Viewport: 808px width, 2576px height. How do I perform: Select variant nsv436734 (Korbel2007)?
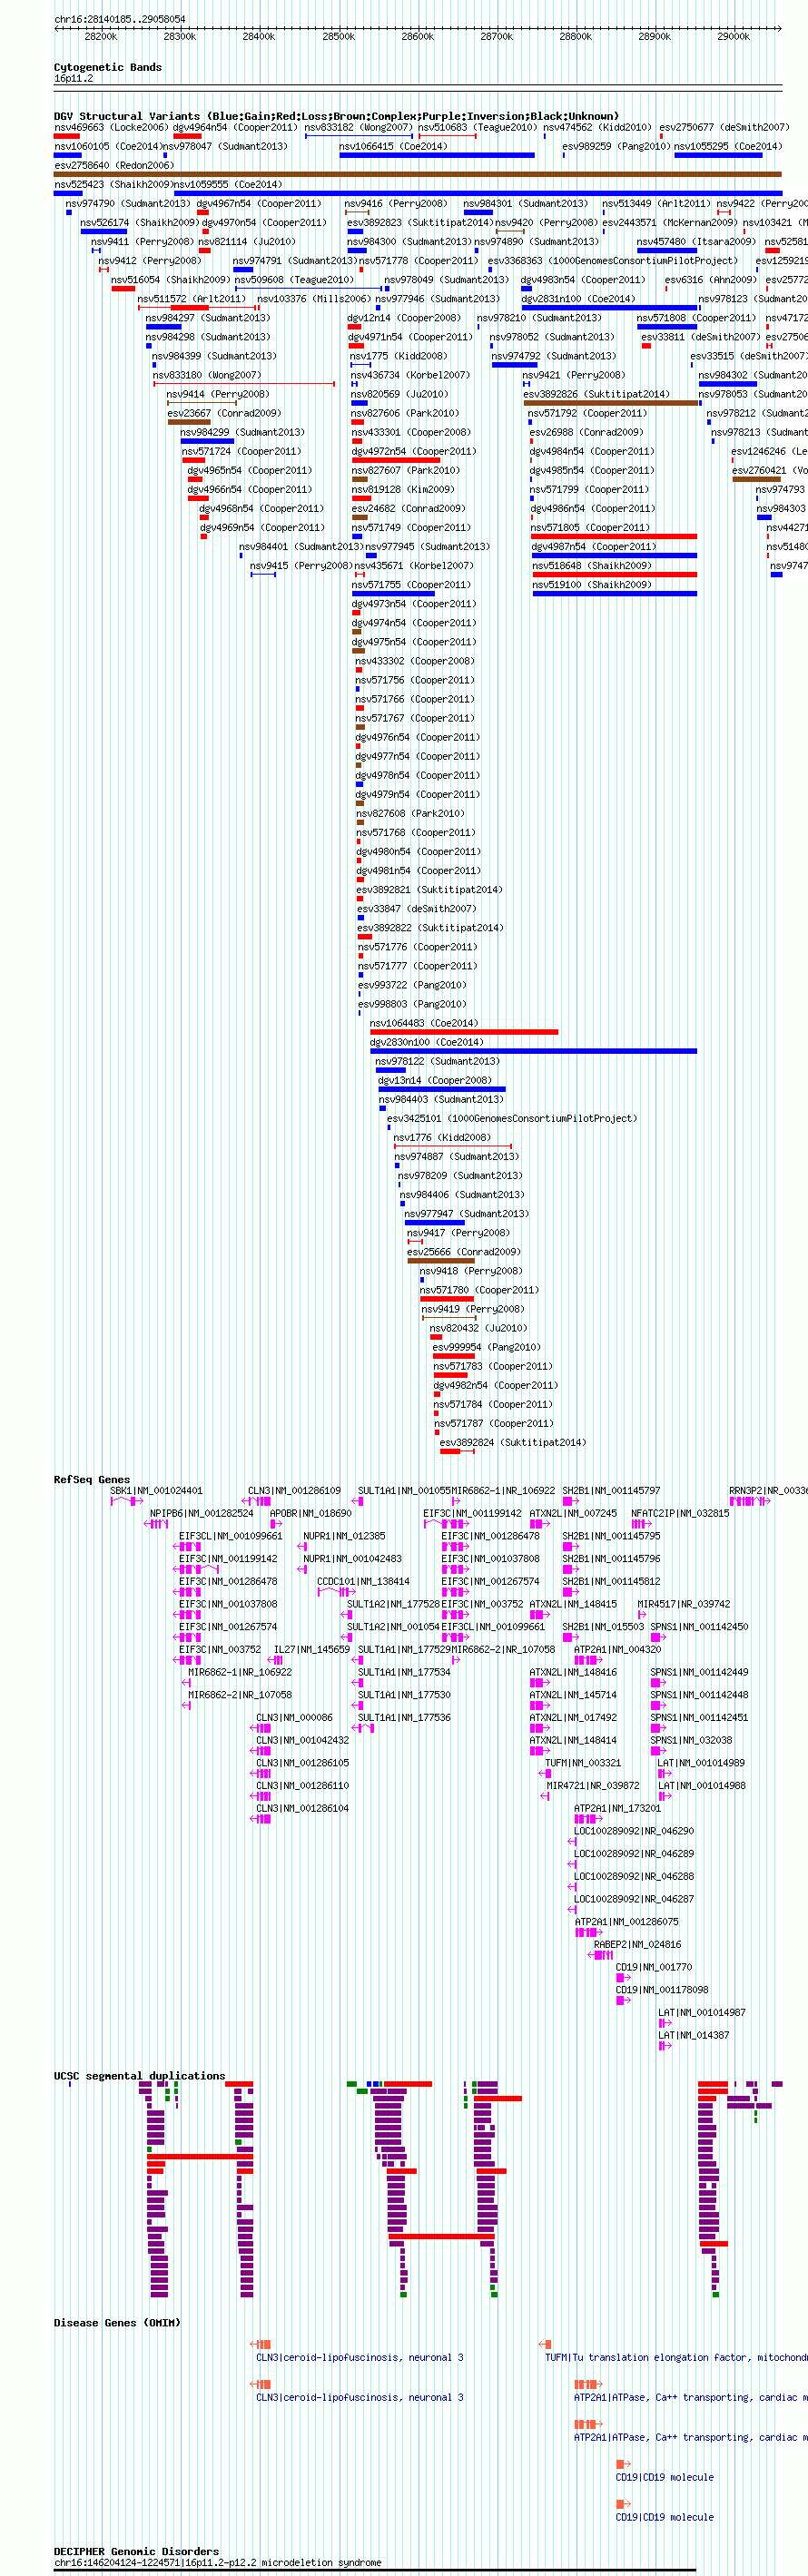pyautogui.click(x=410, y=375)
